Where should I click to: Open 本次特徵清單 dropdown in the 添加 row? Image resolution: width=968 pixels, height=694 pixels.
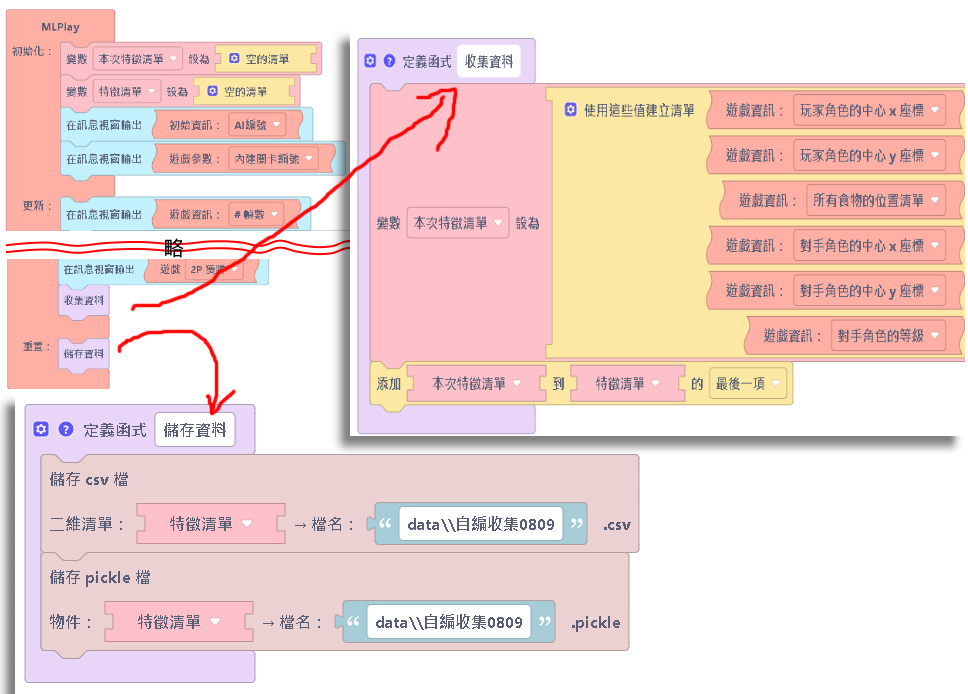[x=476, y=383]
